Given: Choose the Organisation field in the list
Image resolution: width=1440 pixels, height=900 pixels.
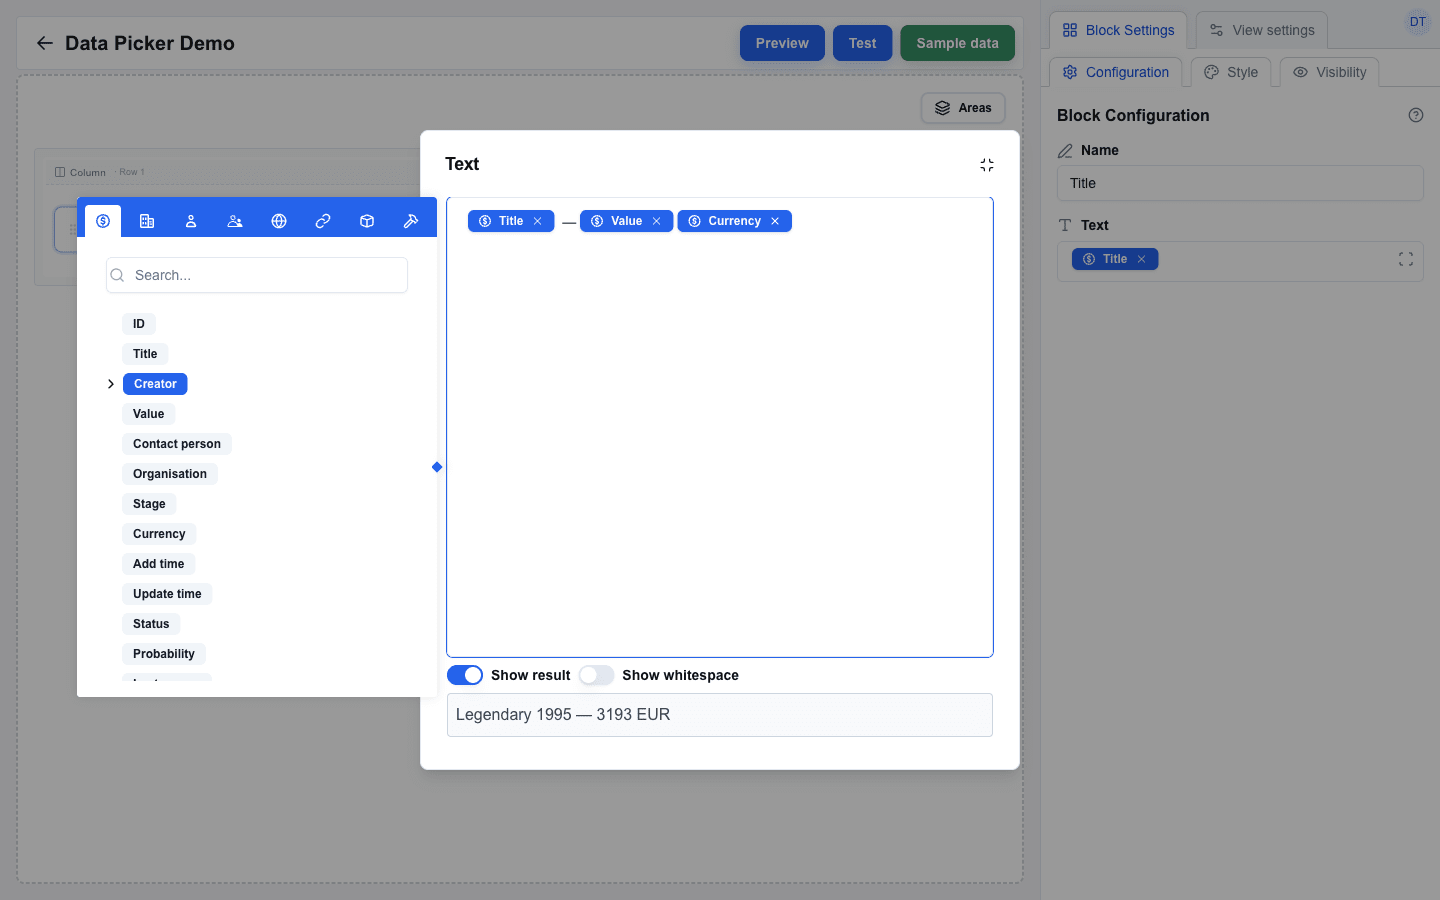Looking at the screenshot, I should point(170,474).
